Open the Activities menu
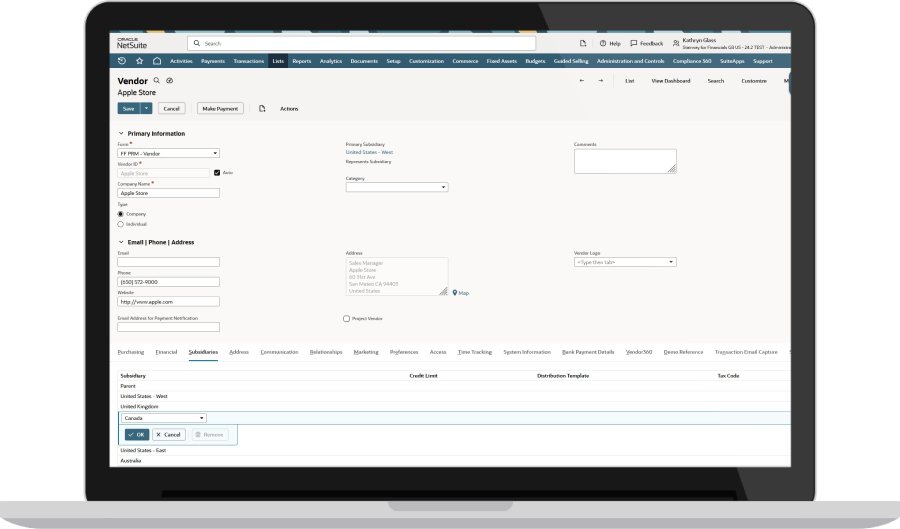This screenshot has height=529, width=900. pyautogui.click(x=181, y=61)
